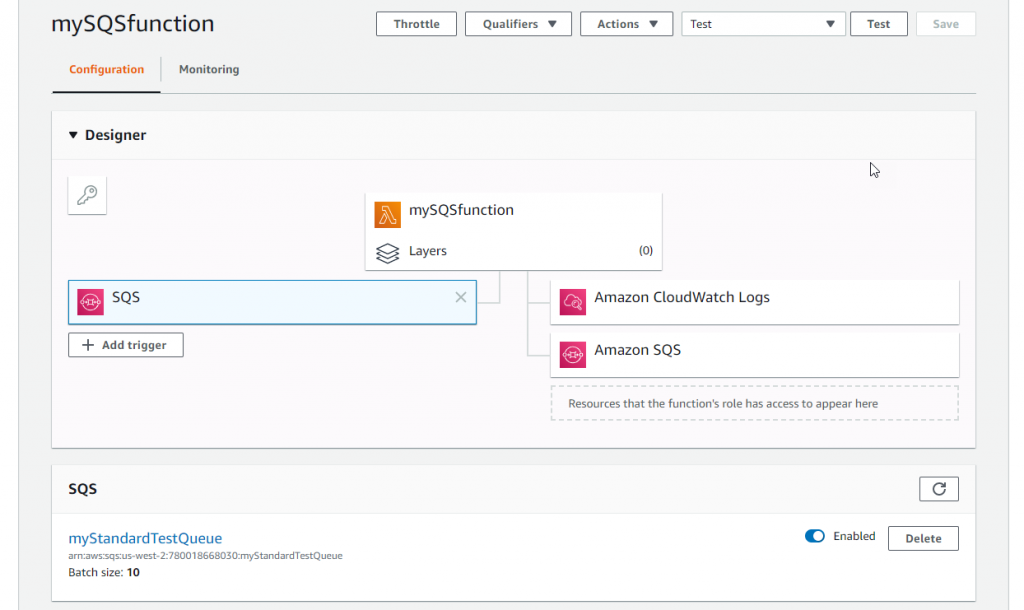1024x610 pixels.
Task: Click the Amazon SQS resource icon
Action: (x=573, y=355)
